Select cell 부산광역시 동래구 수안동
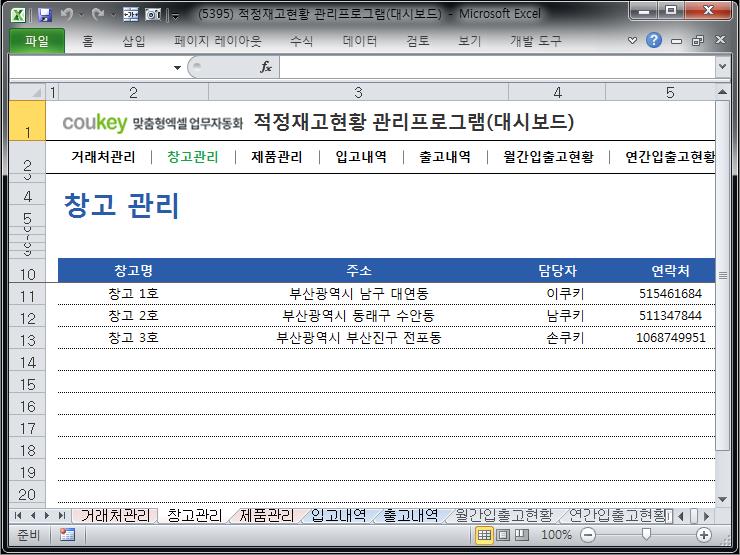740x555 pixels. (358, 316)
